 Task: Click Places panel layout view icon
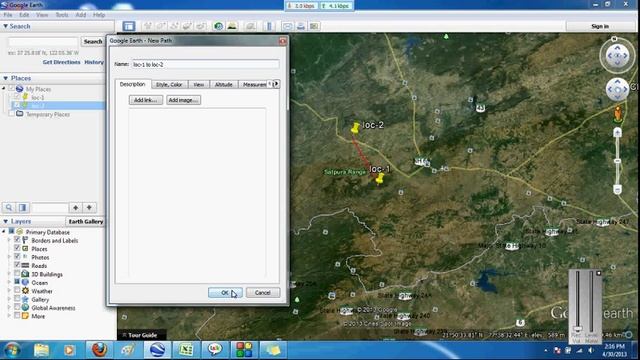pyautogui.click(x=22, y=208)
